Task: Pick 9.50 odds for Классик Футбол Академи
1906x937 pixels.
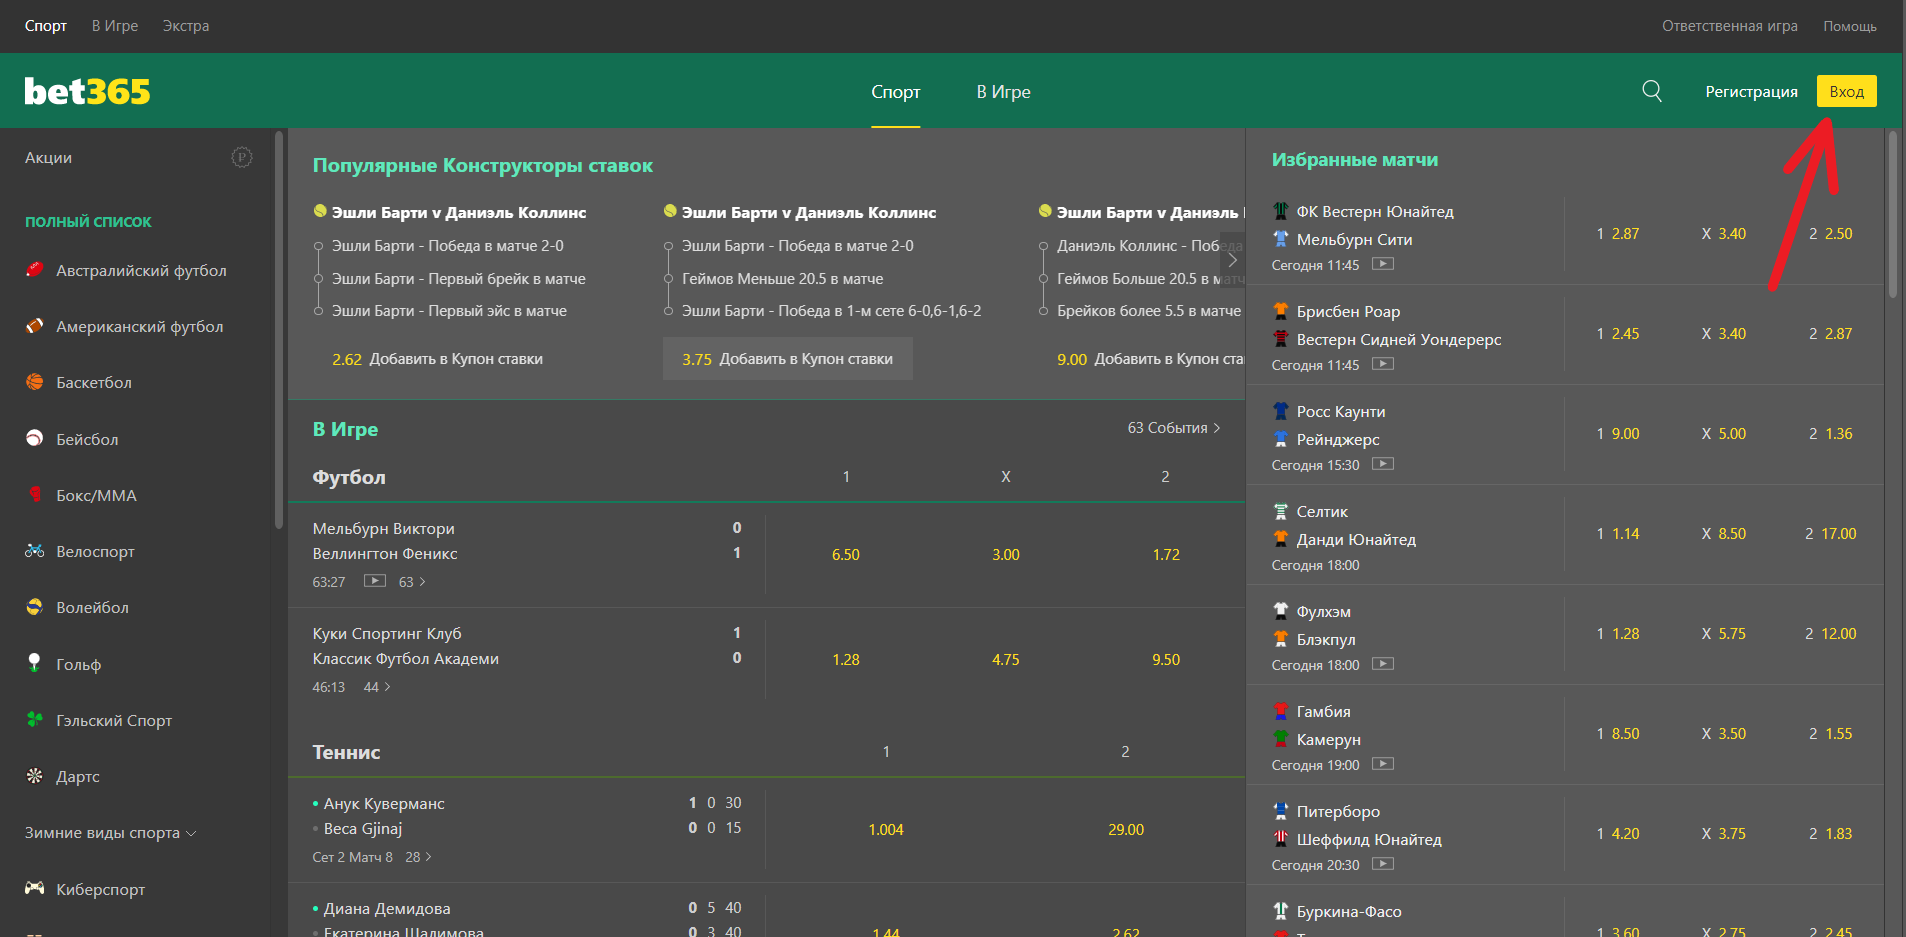Action: point(1166,660)
